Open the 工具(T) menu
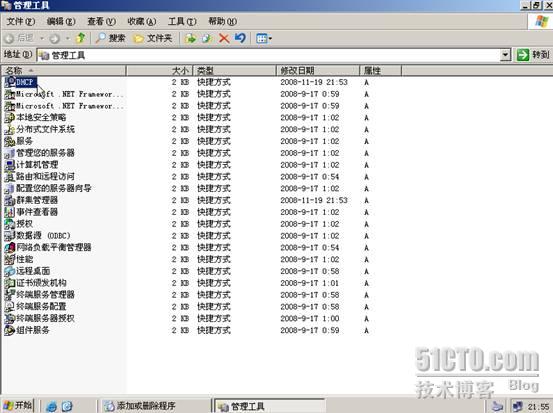553x413 pixels. click(182, 22)
